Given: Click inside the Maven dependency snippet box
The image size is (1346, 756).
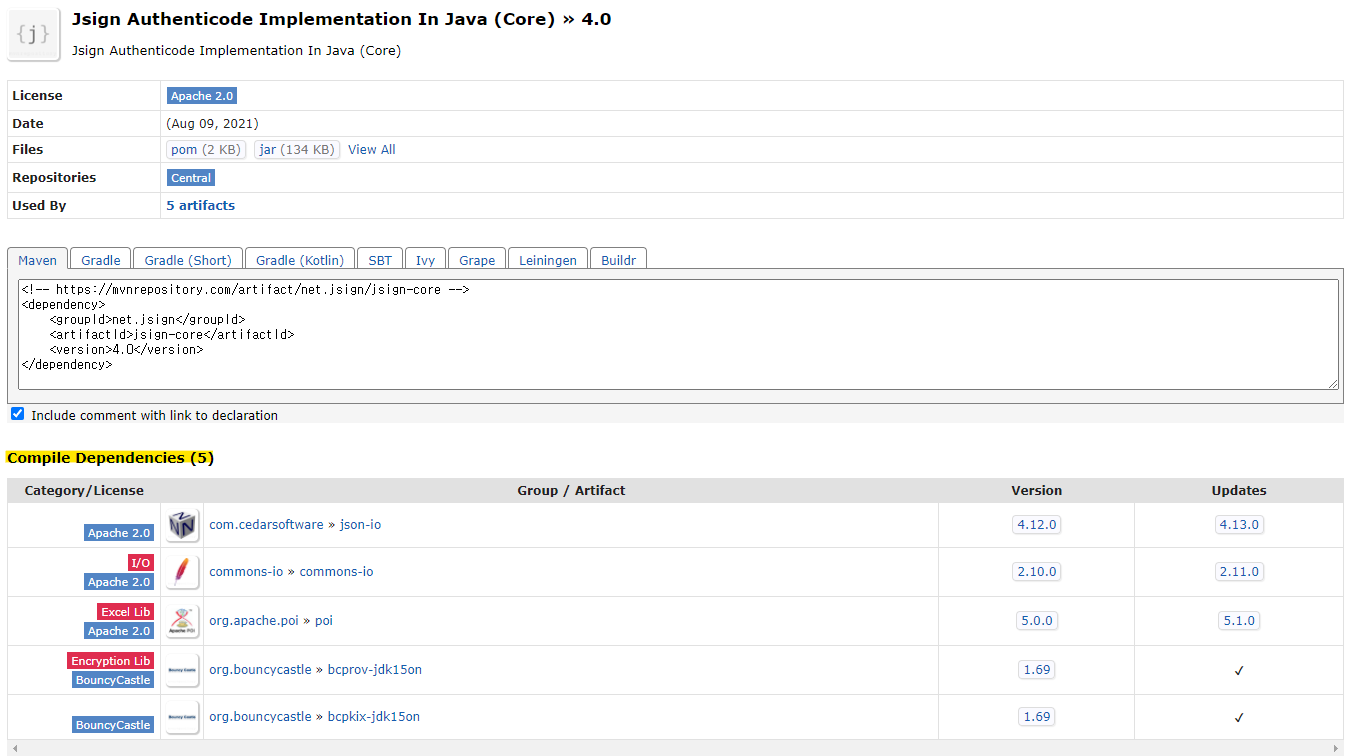Looking at the screenshot, I should [x=678, y=335].
